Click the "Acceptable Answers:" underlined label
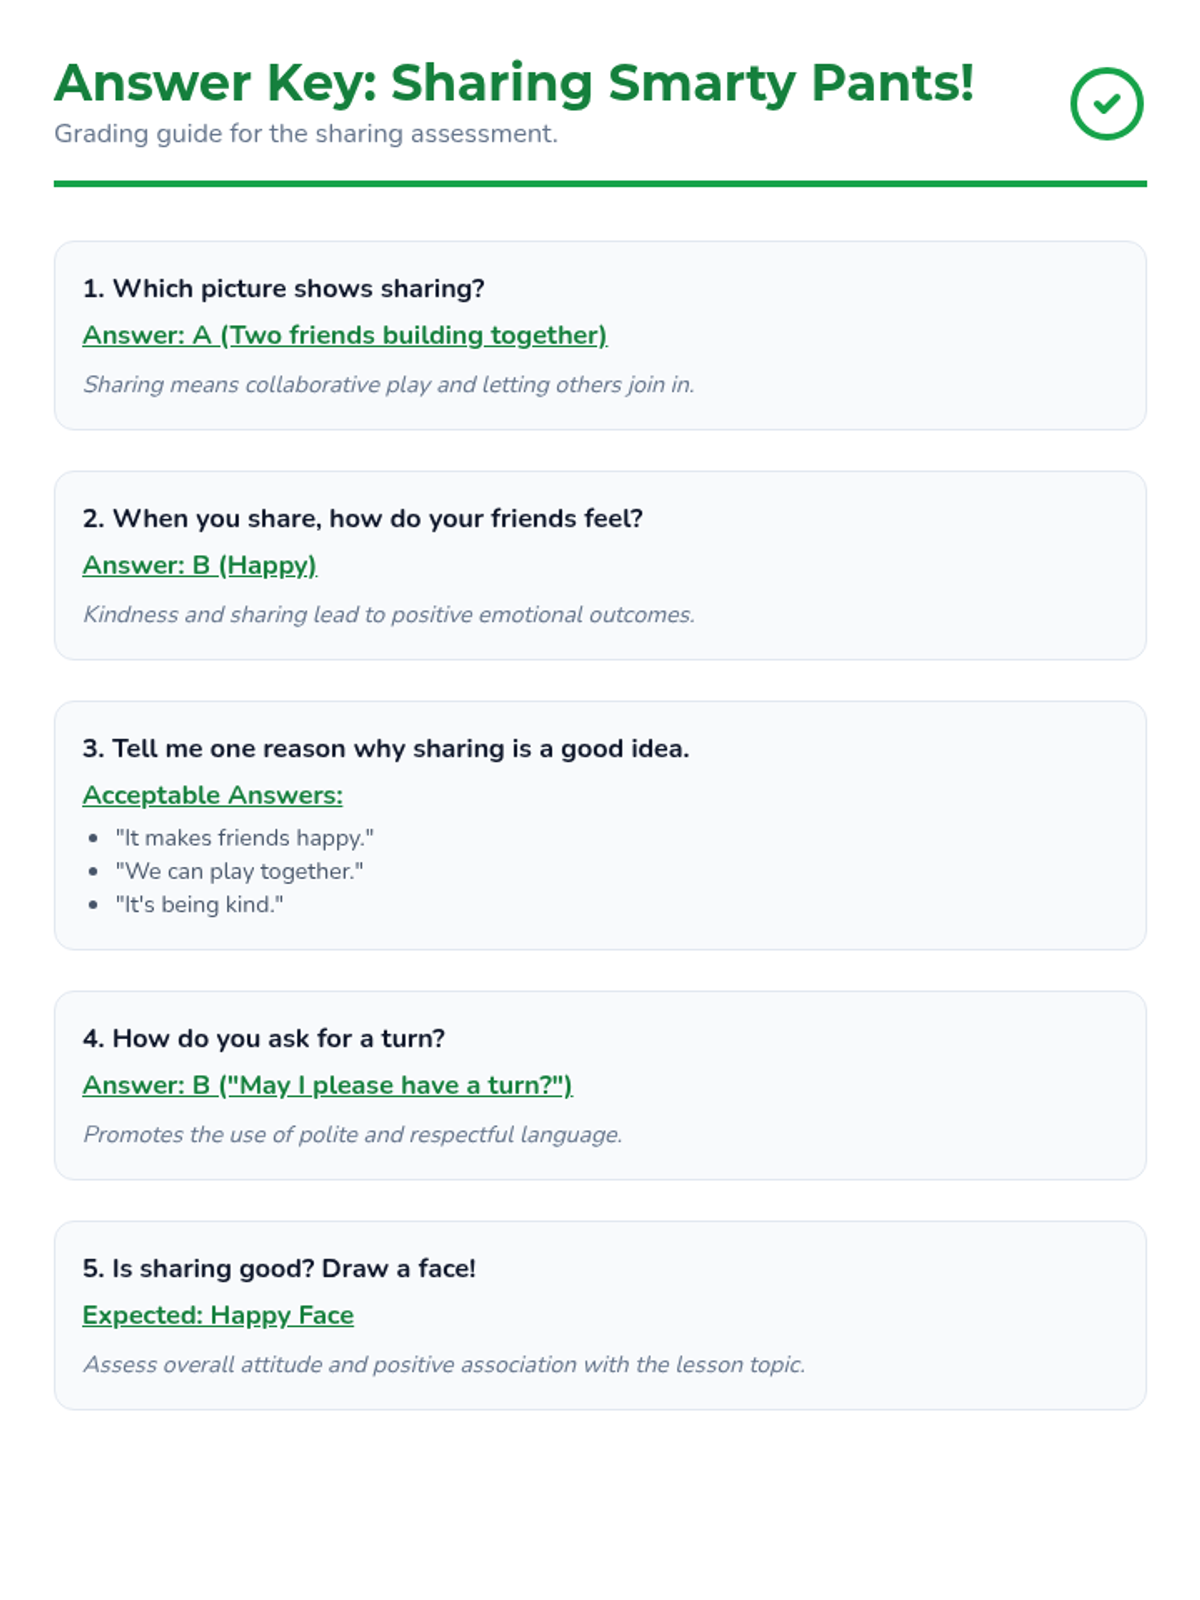The height and width of the screenshot is (1600, 1200). [x=212, y=795]
